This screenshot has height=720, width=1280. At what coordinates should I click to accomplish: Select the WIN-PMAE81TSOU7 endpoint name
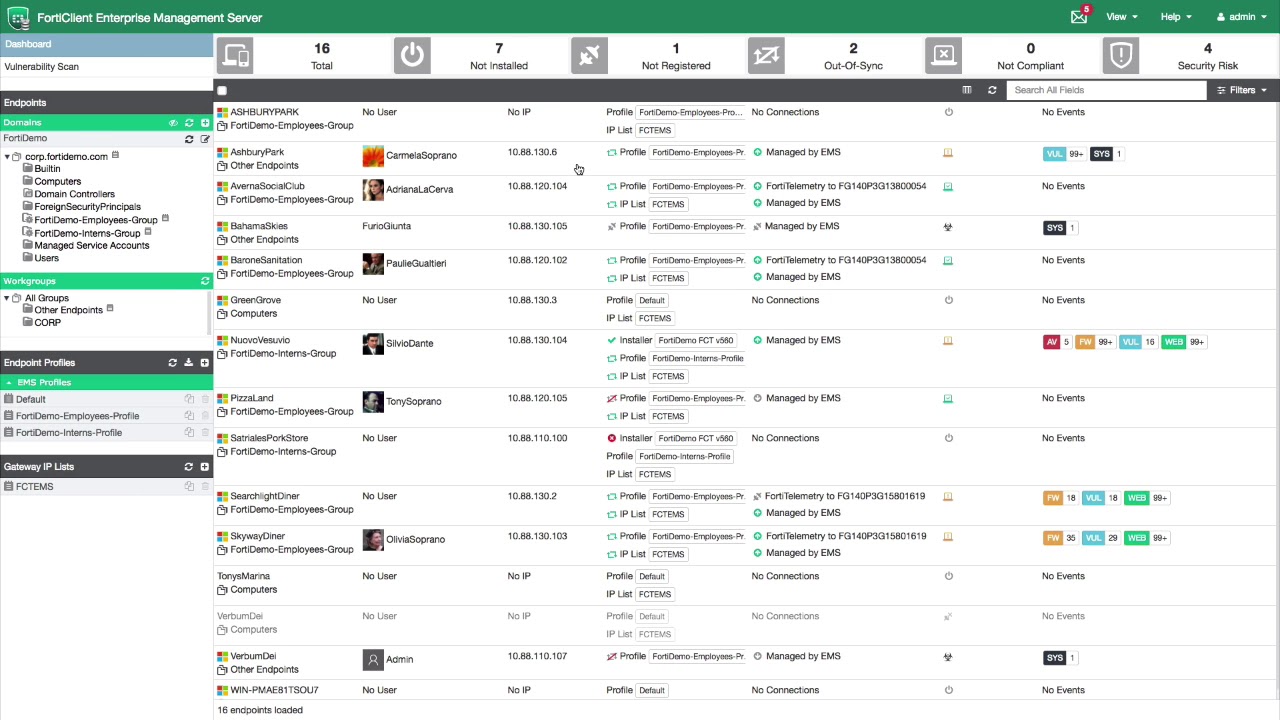point(274,690)
